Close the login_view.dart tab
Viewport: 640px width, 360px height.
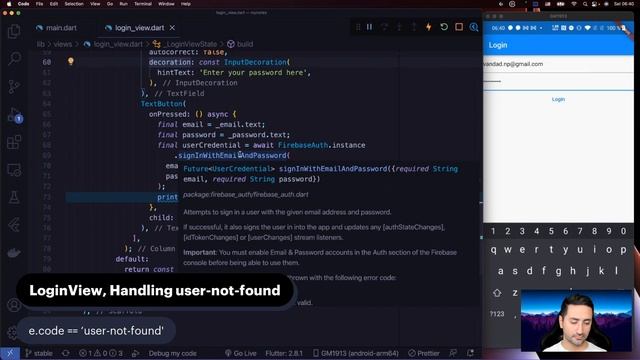pyautogui.click(x=172, y=28)
